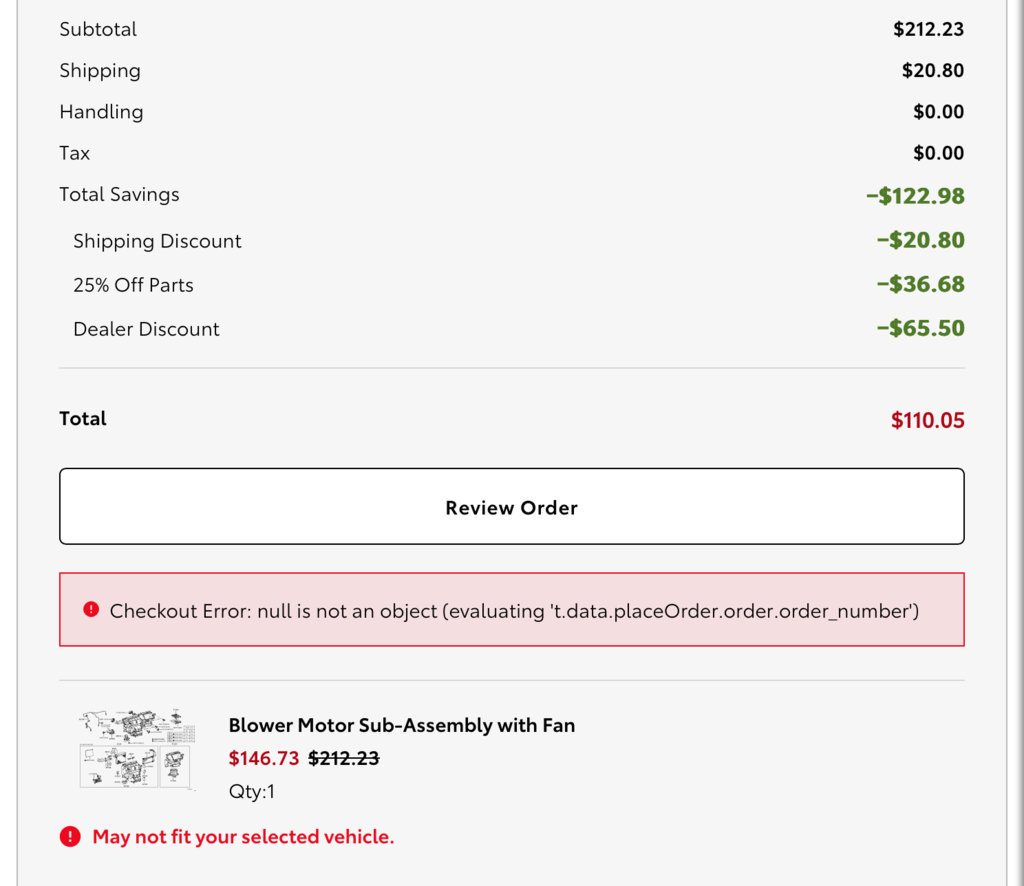This screenshot has width=1024, height=886.
Task: Click the May not fit your selected vehicle warning
Action: (x=243, y=836)
